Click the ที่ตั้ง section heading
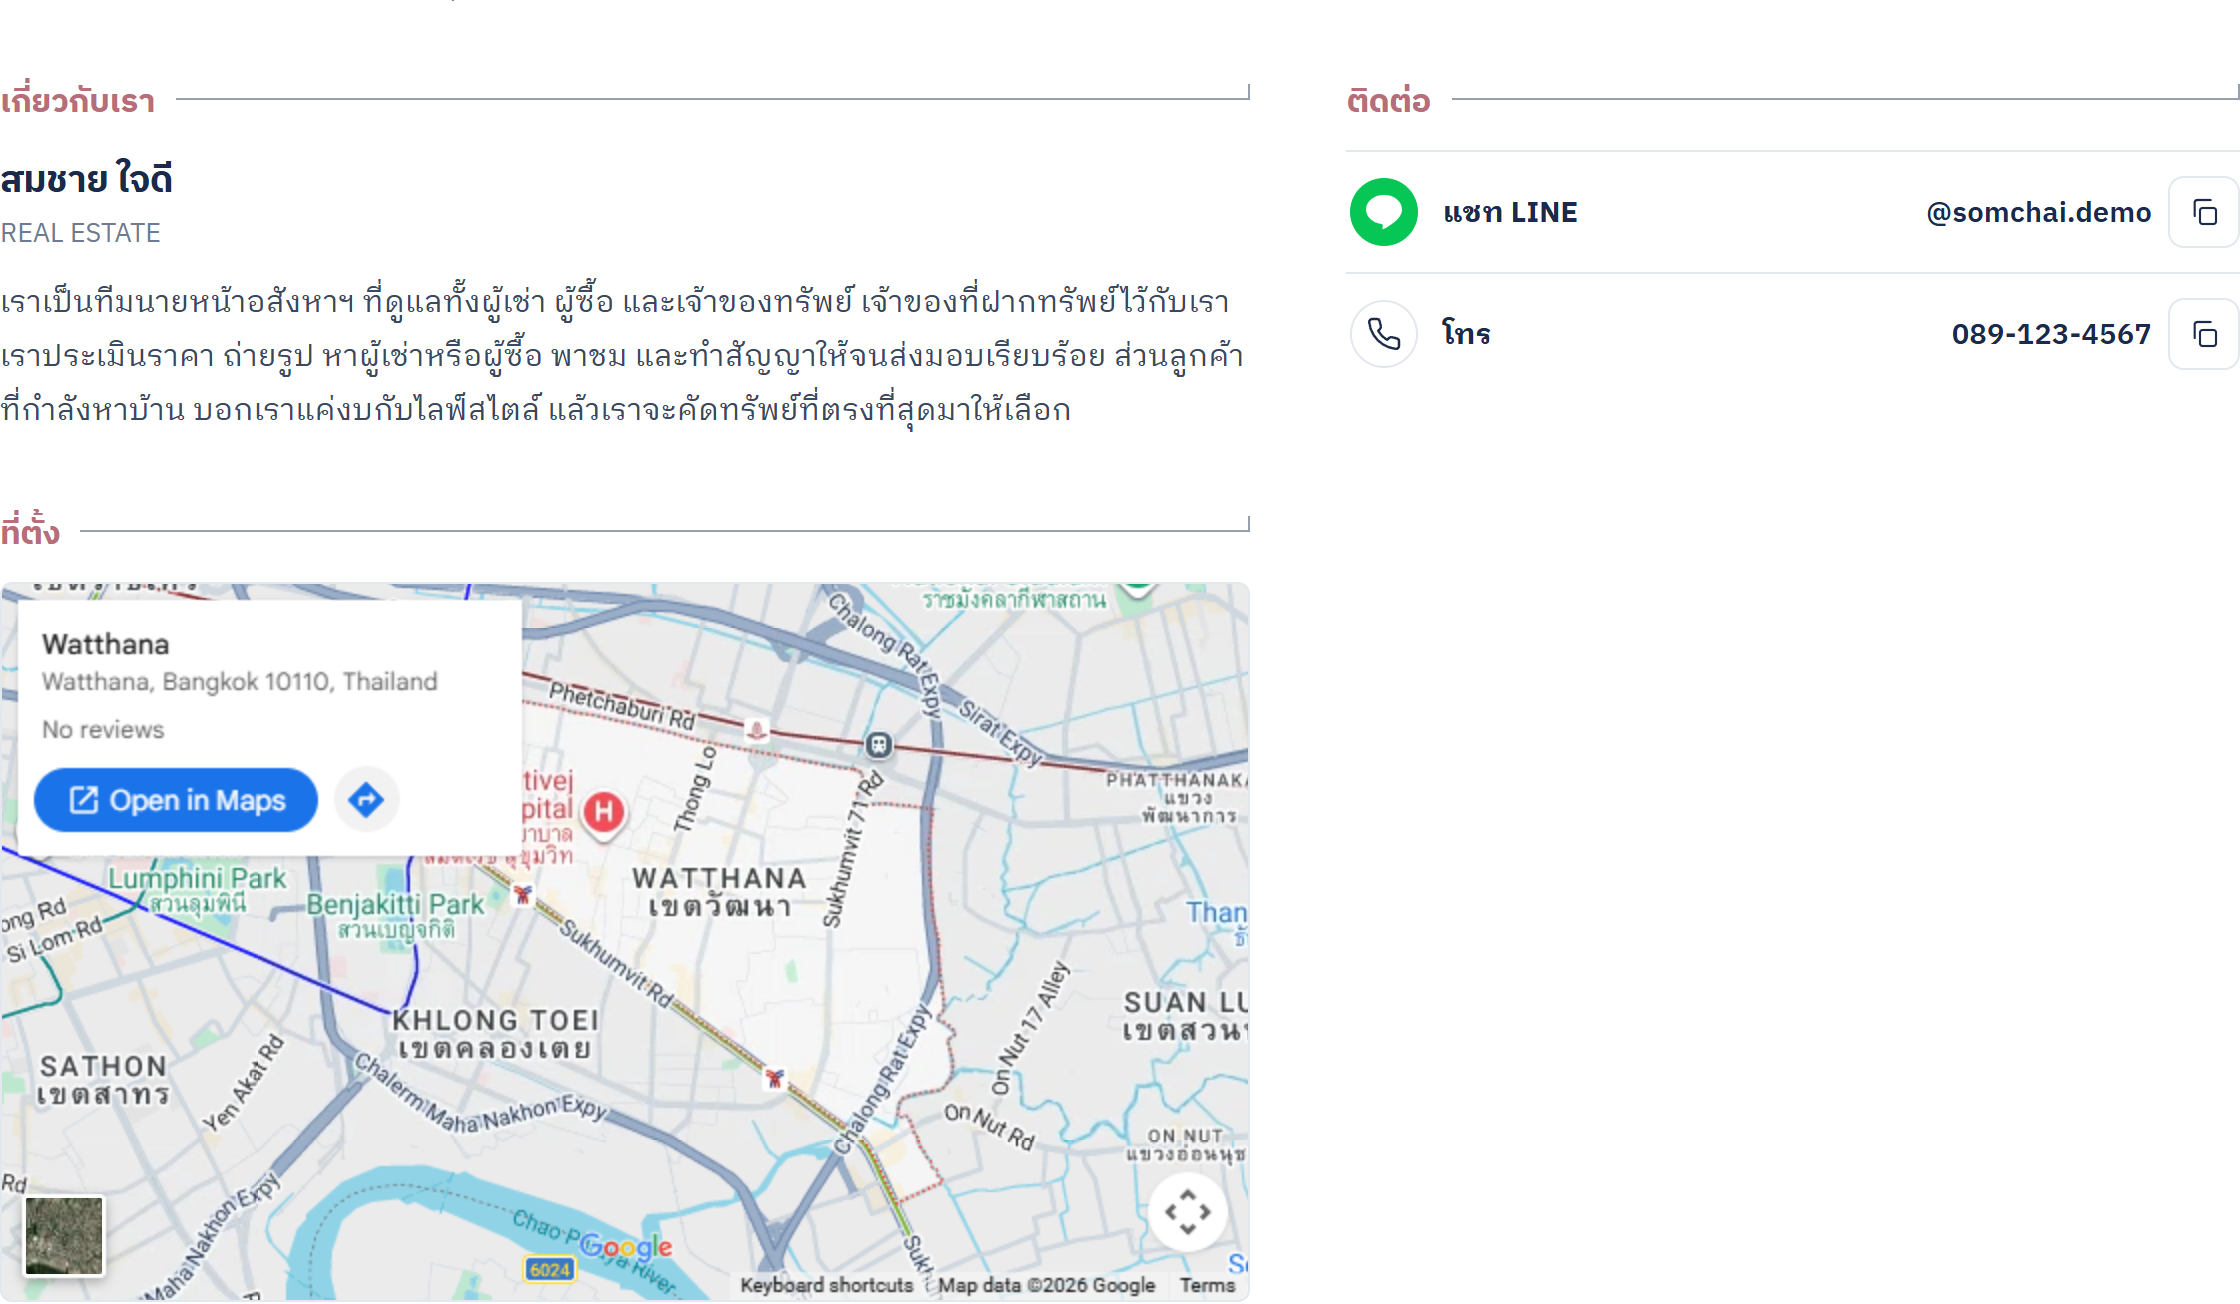The height and width of the screenshot is (1304, 2240). (30, 530)
